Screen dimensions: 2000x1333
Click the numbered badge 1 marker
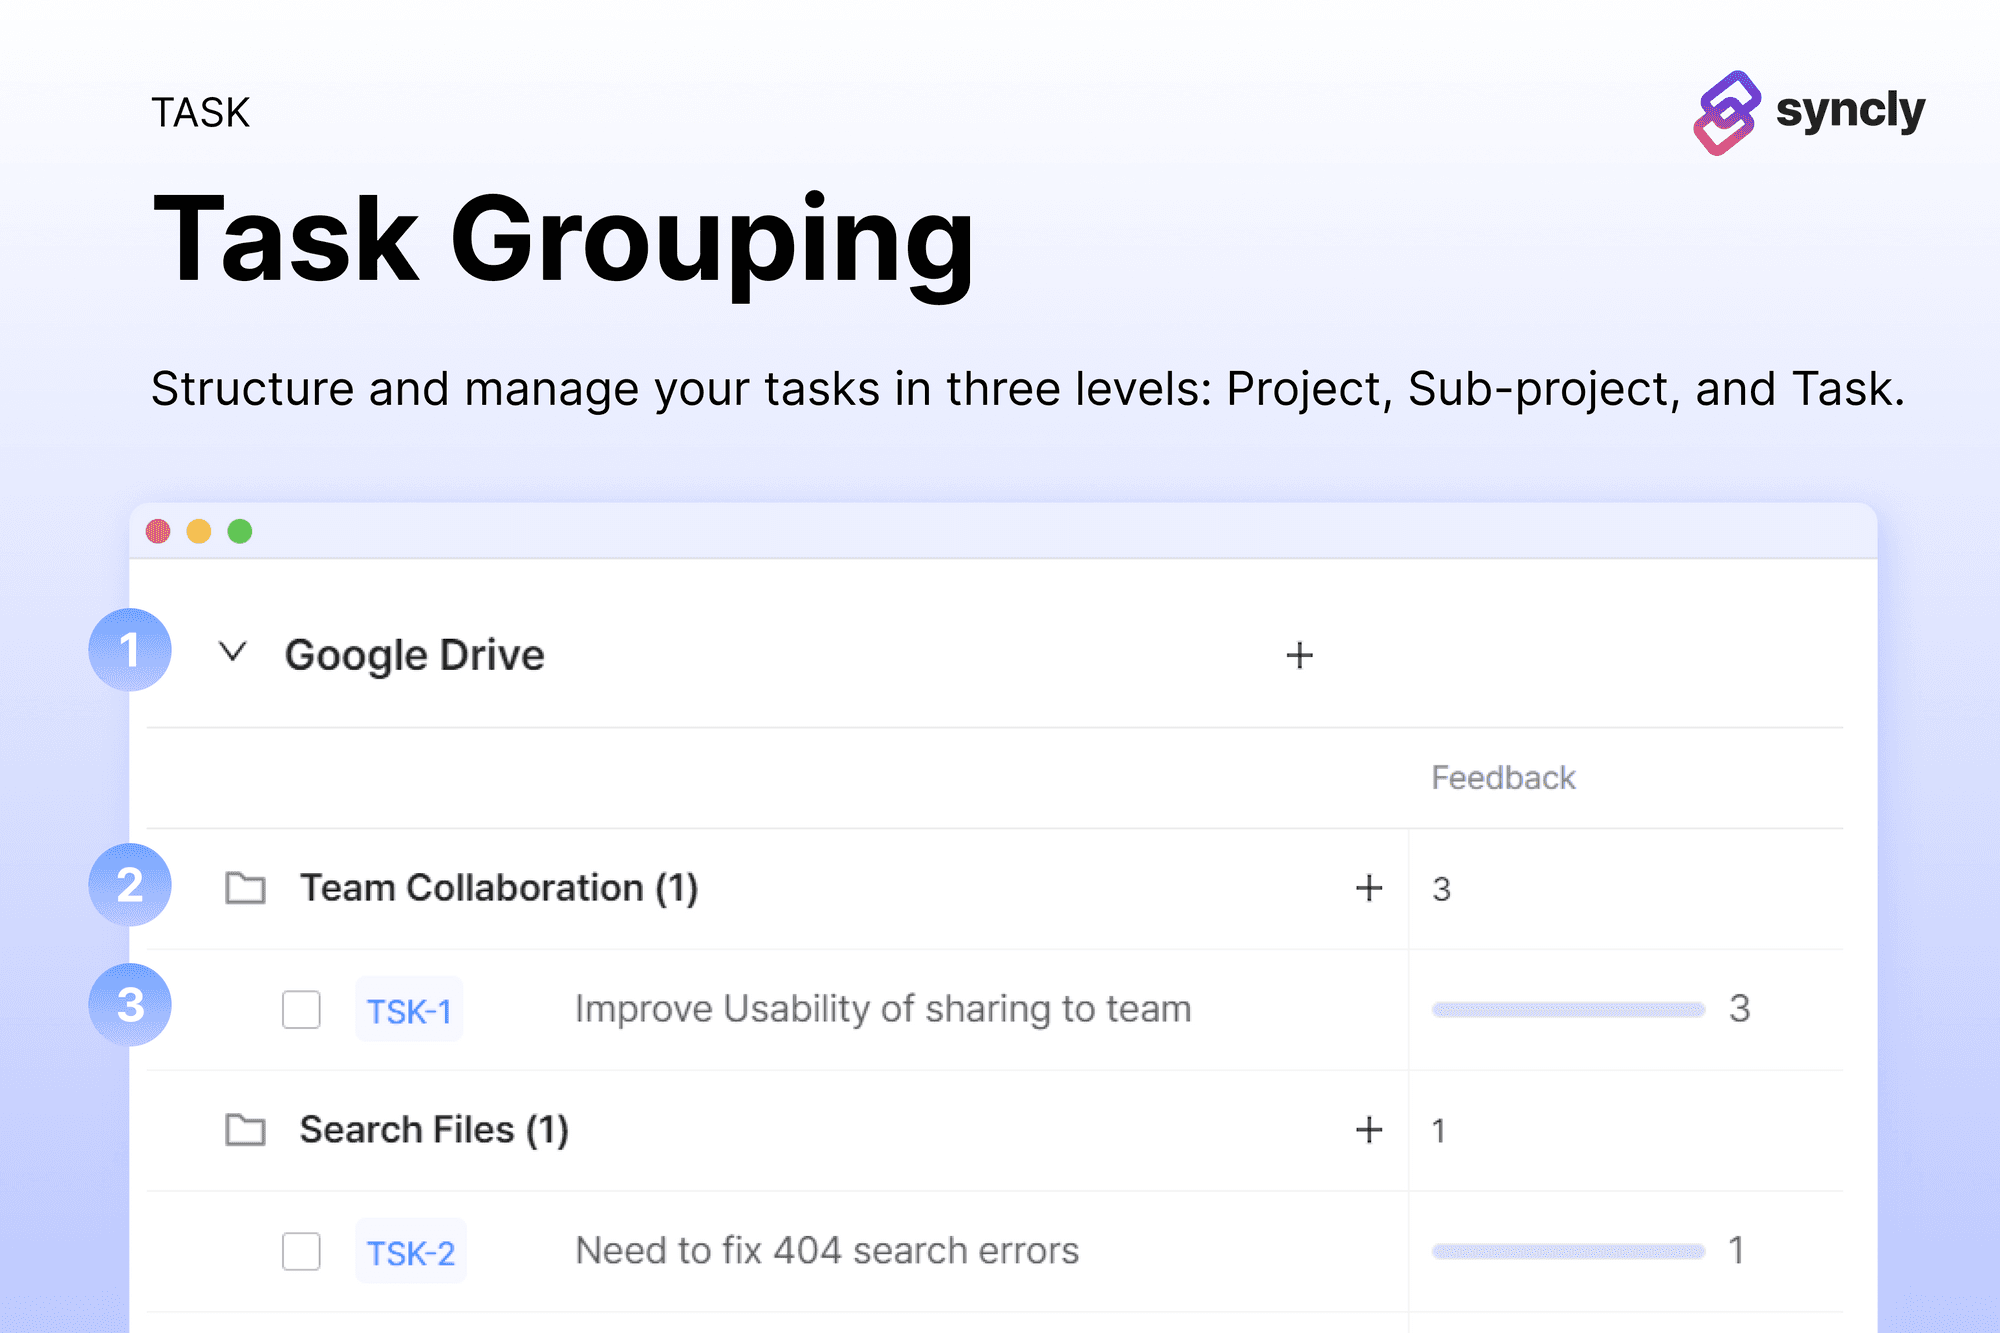(130, 650)
